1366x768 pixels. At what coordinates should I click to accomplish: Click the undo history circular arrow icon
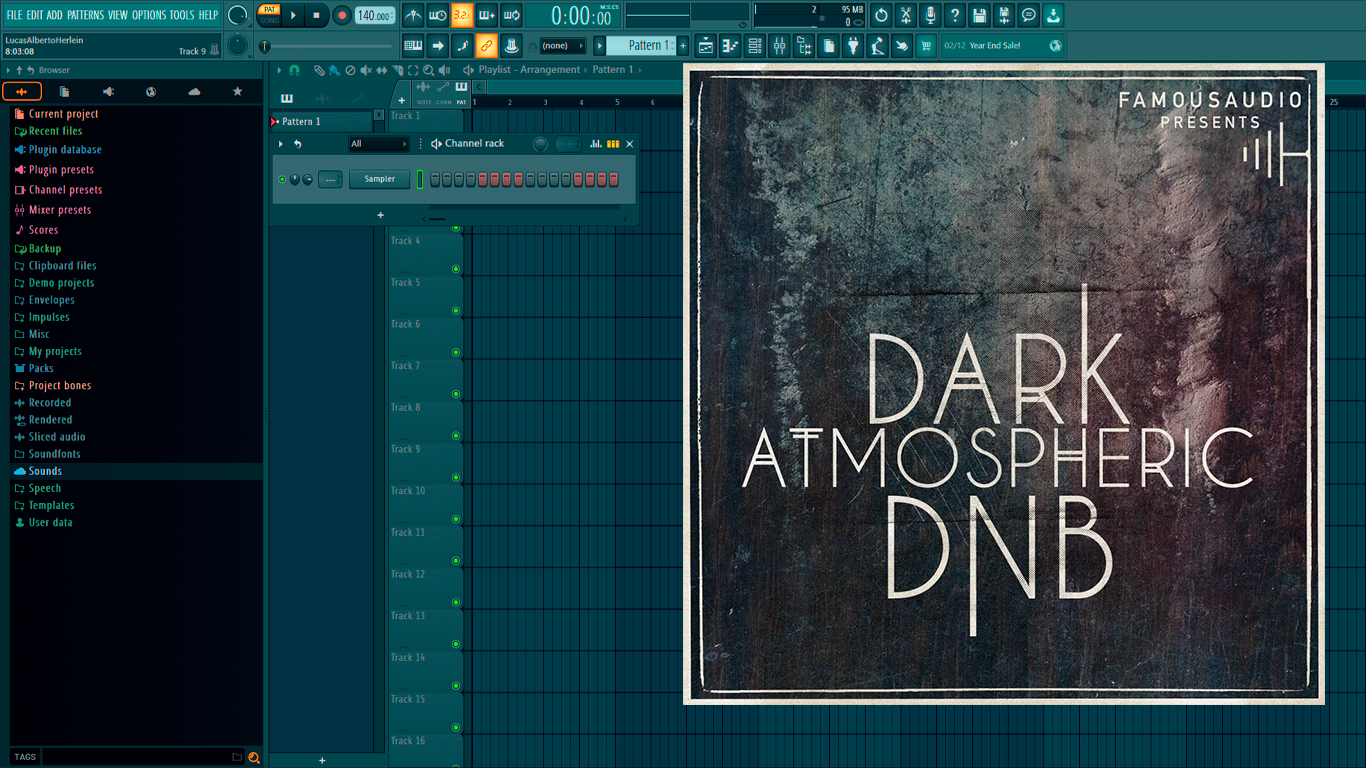click(x=881, y=15)
